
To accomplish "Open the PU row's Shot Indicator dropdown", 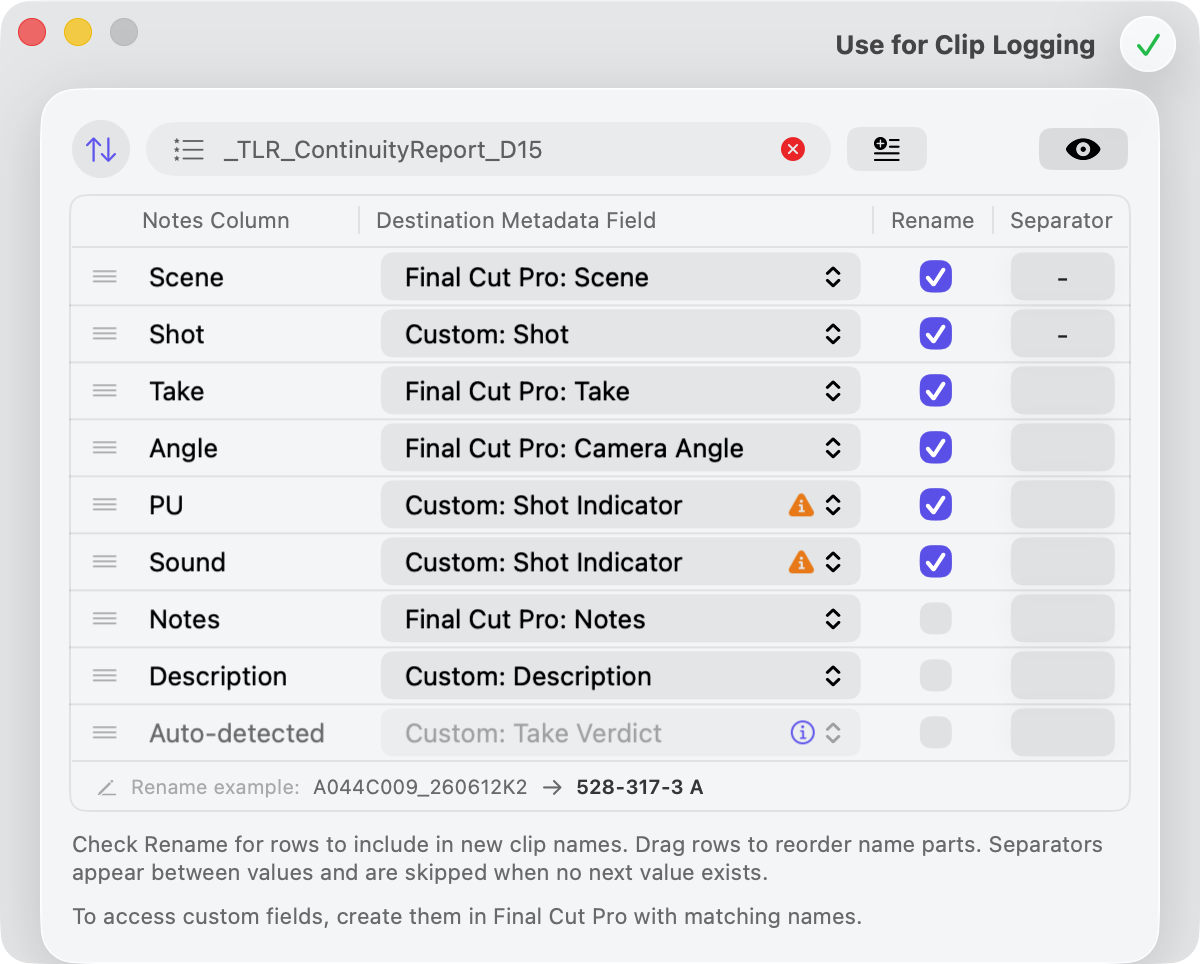I will (x=620, y=505).
